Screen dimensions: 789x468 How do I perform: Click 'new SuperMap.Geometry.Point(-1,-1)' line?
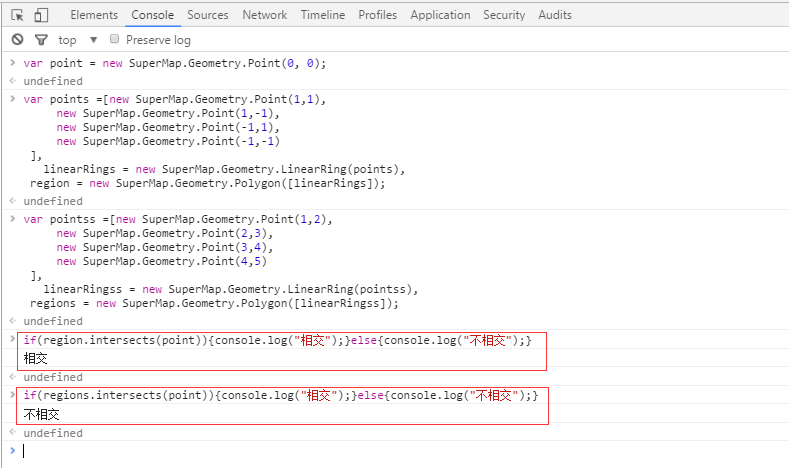(x=168, y=141)
